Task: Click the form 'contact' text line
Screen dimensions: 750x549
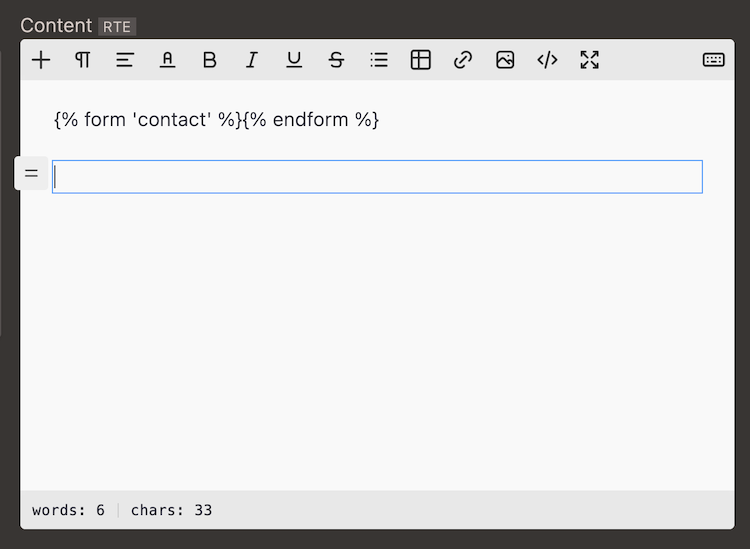Action: [x=217, y=120]
